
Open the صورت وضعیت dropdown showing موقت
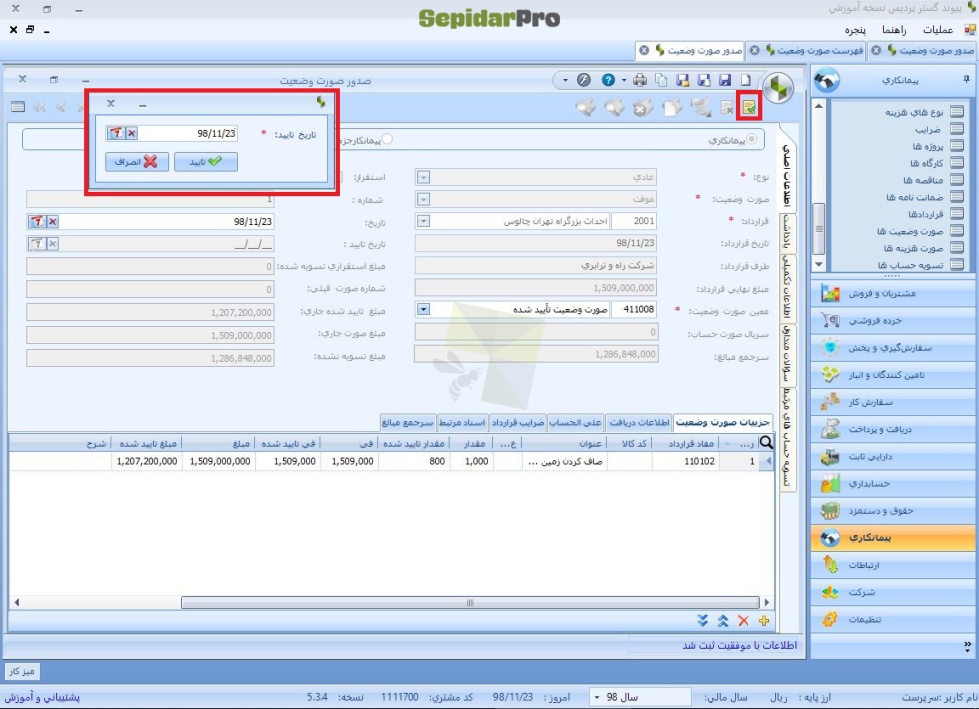[x=423, y=199]
